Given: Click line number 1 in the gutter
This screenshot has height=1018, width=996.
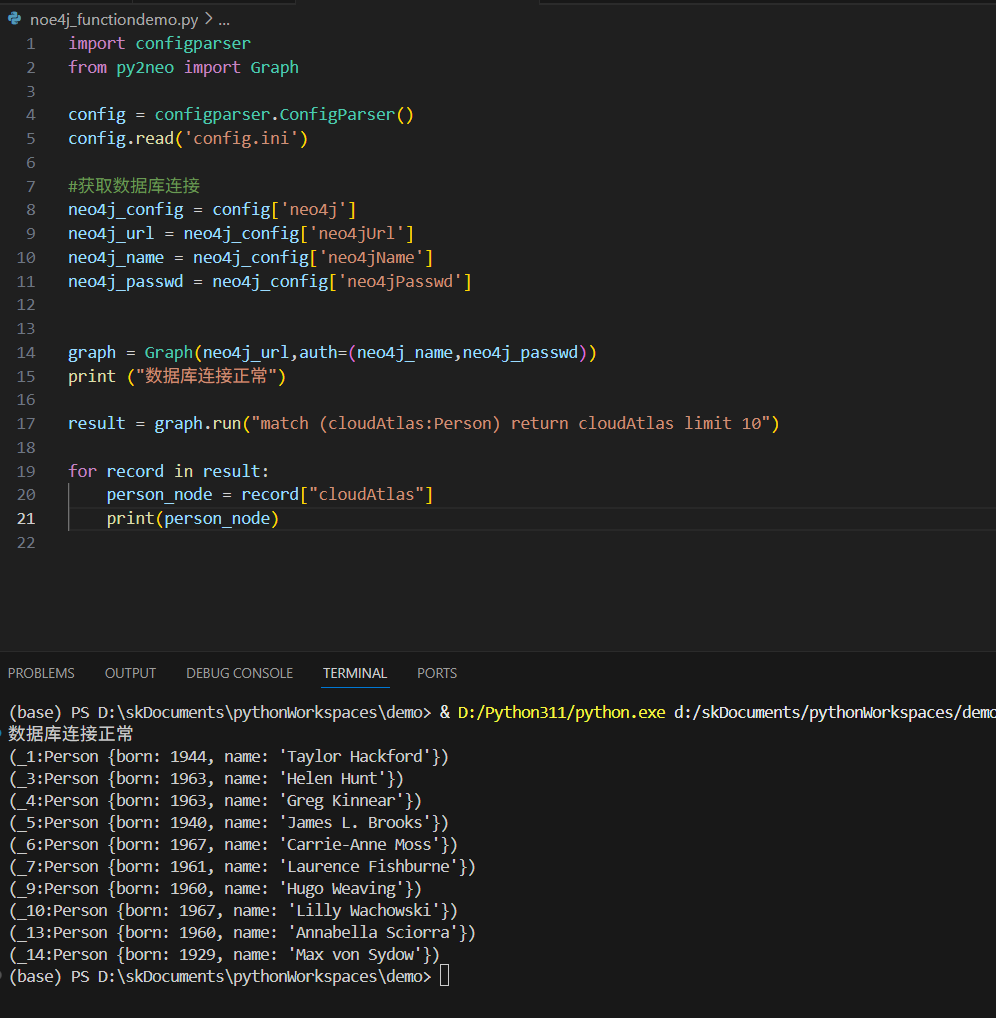Looking at the screenshot, I should [x=31, y=43].
